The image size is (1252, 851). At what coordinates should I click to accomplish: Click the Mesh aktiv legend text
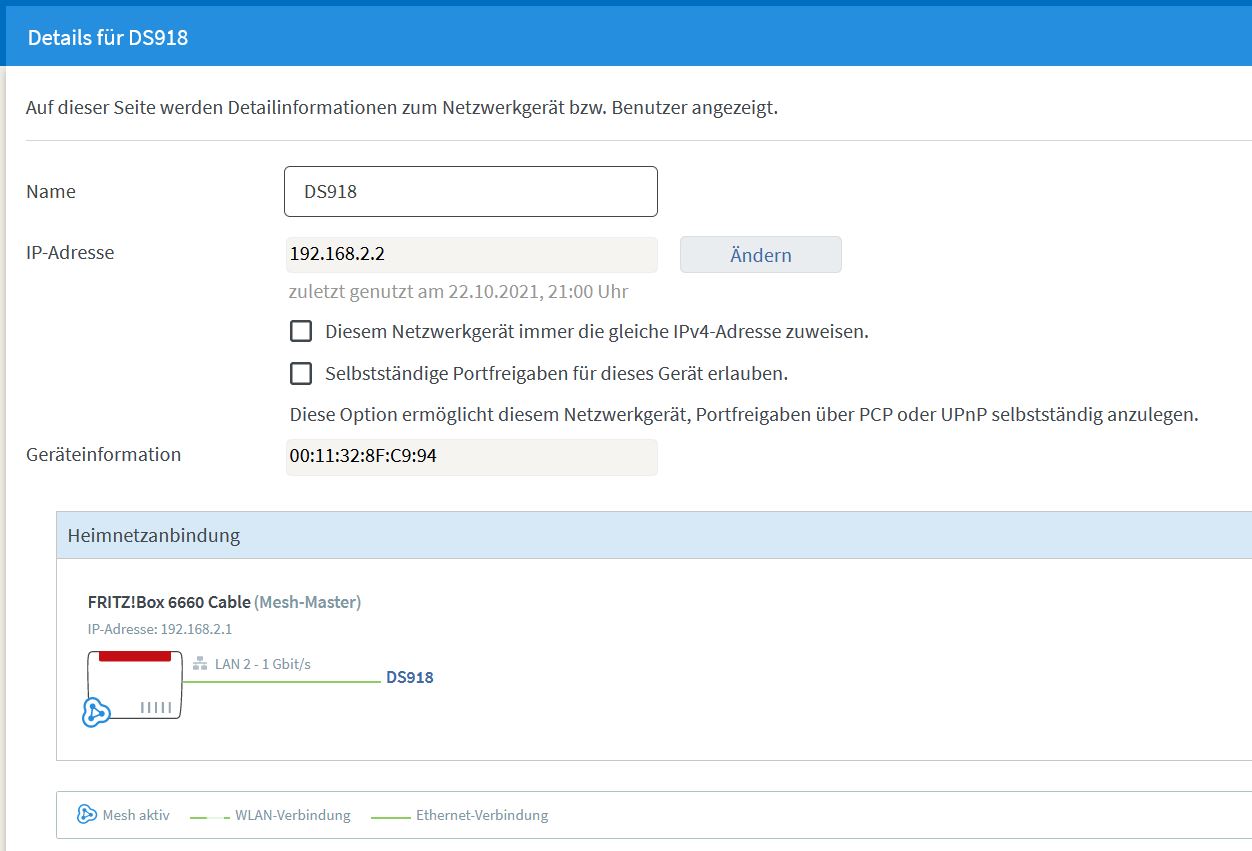[136, 815]
